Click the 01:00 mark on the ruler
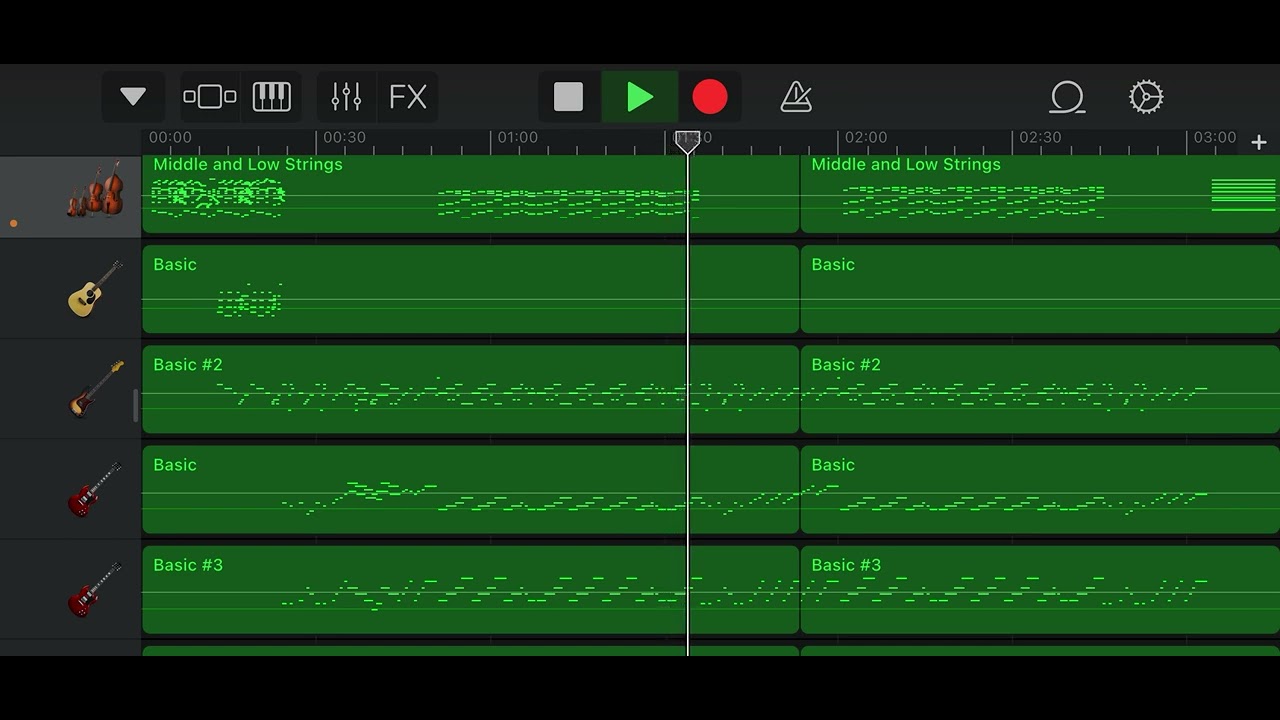The height and width of the screenshot is (720, 1280). point(518,137)
